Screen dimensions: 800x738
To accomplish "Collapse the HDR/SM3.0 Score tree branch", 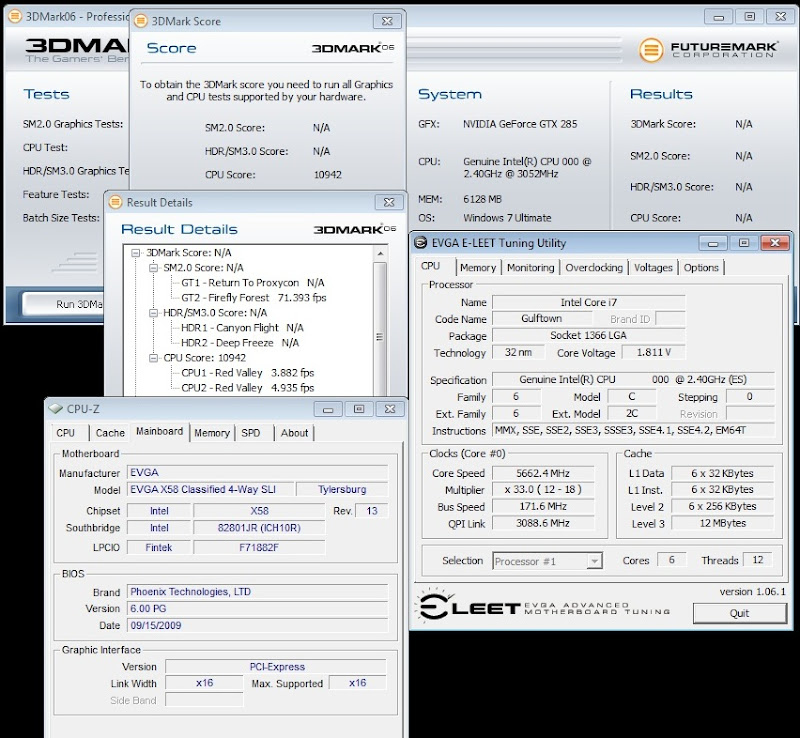I will coord(154,313).
